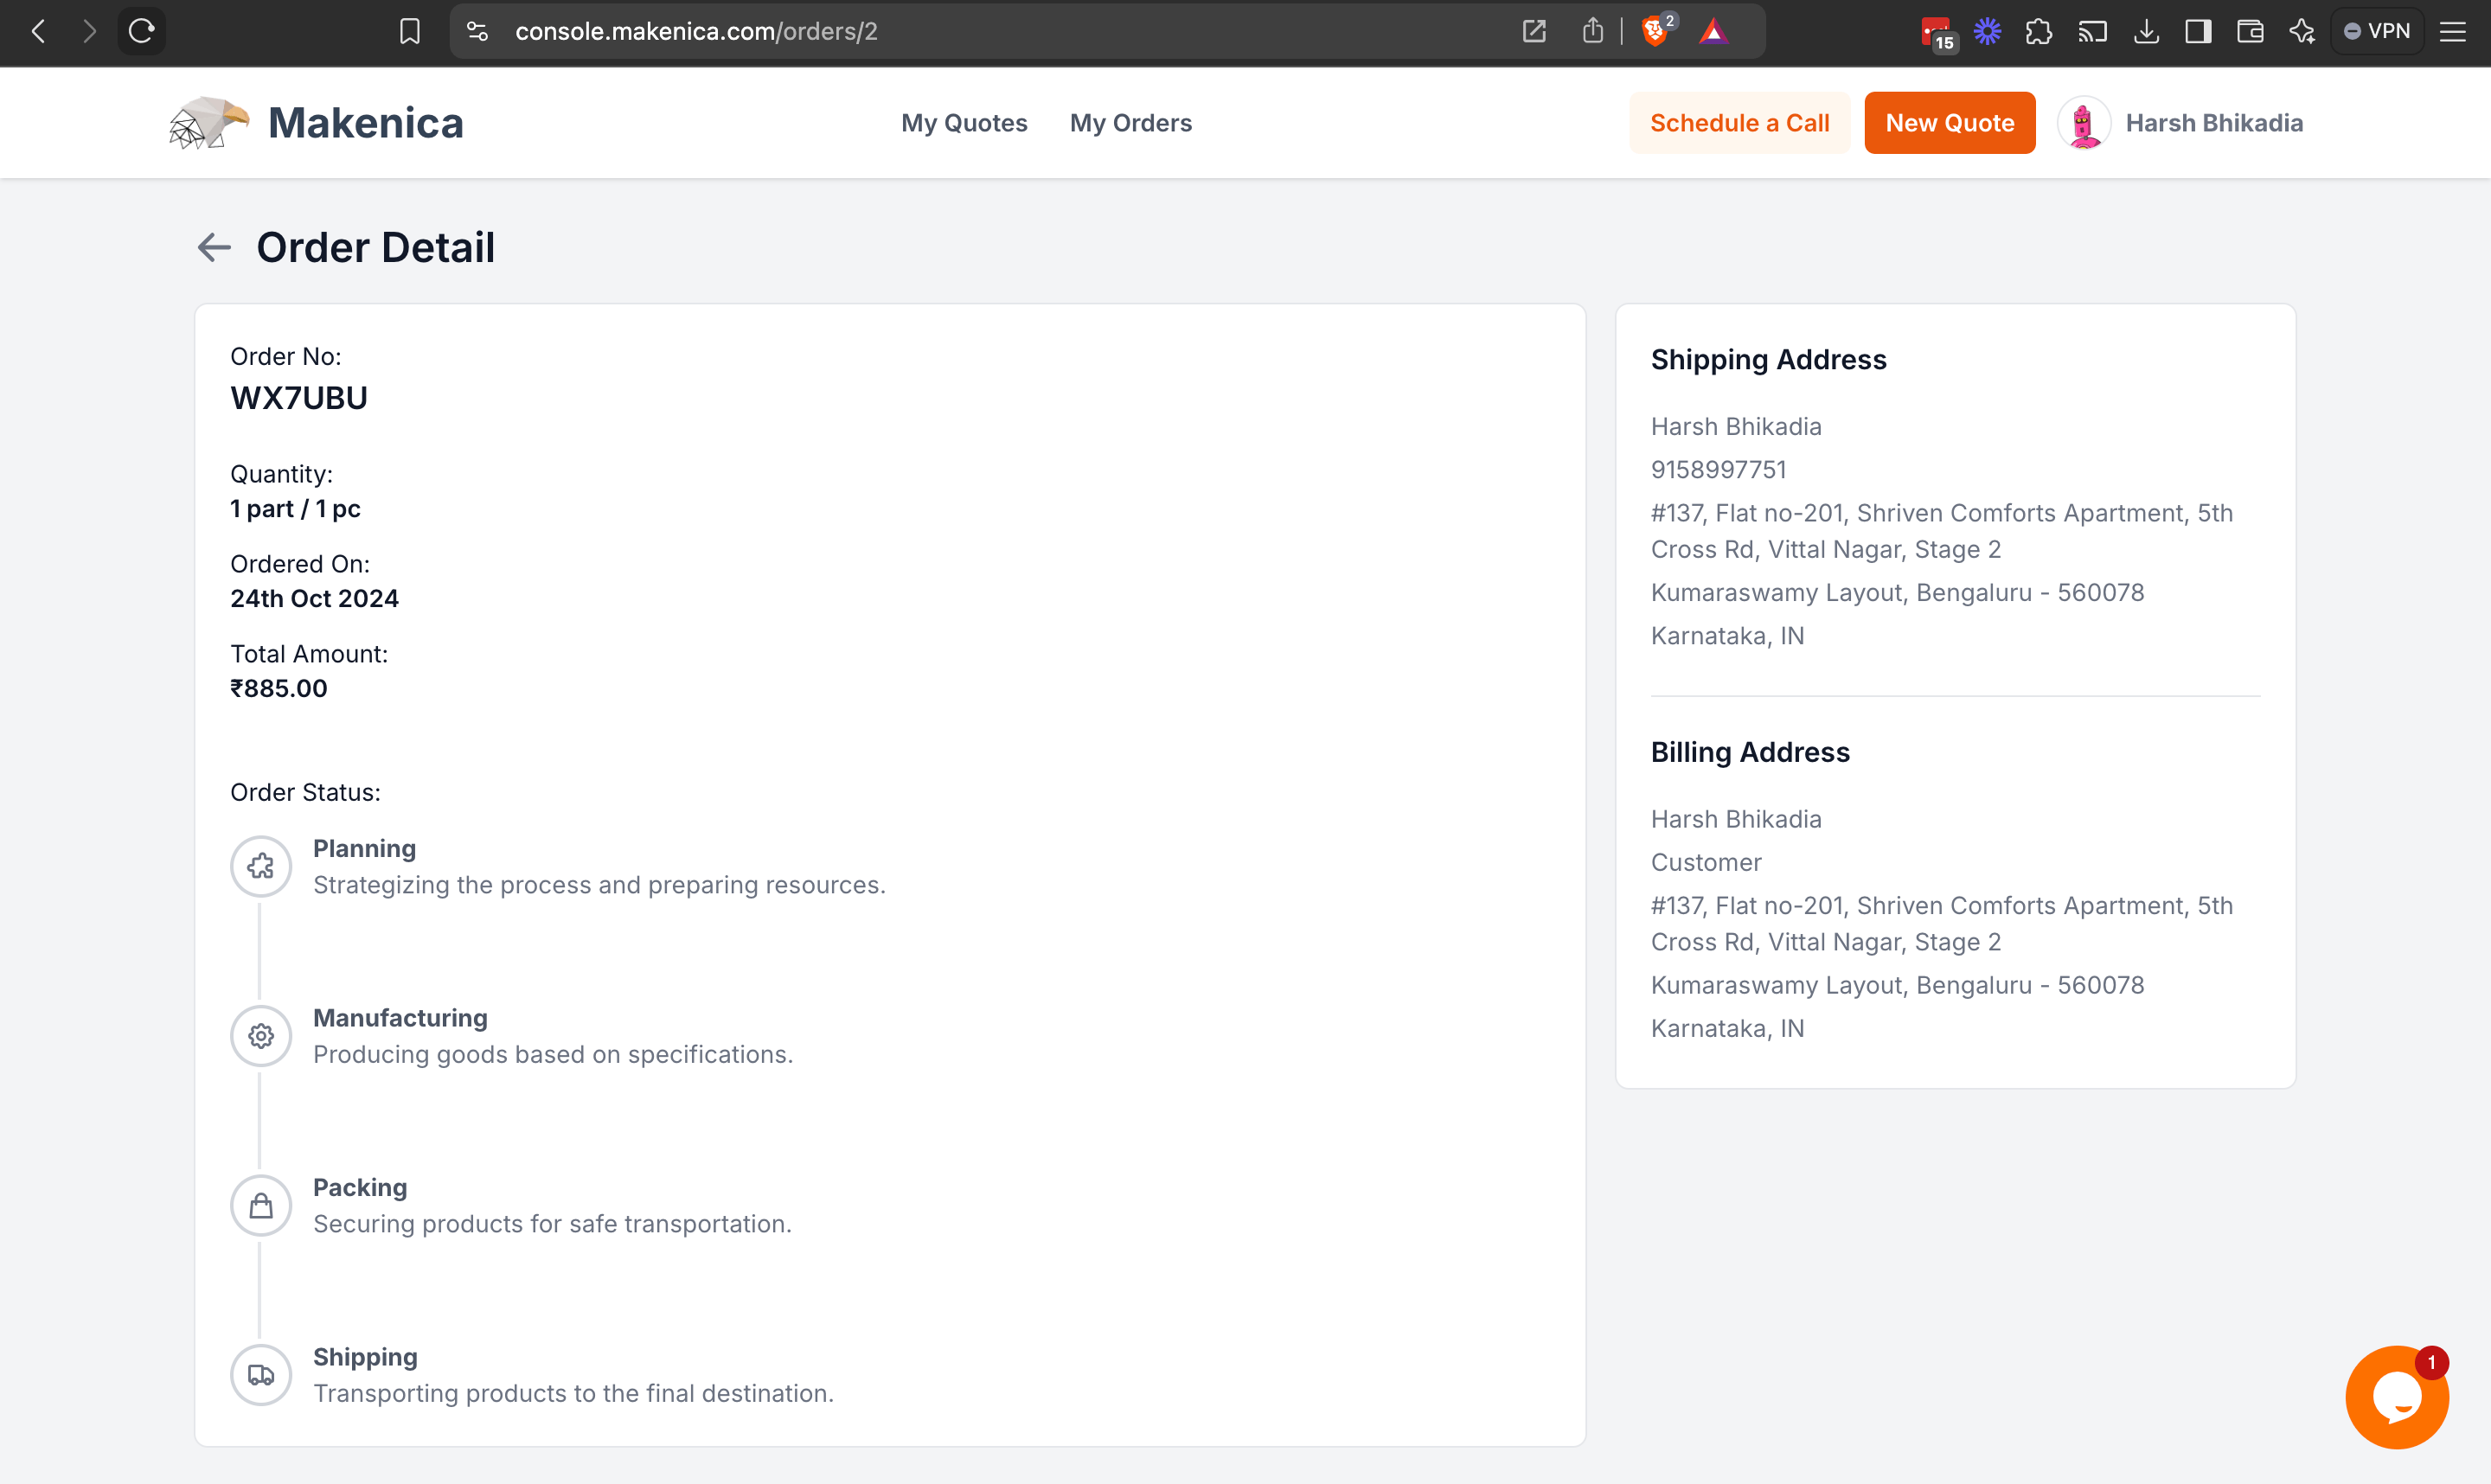Click the New Quote button
The height and width of the screenshot is (1484, 2491).
click(x=1949, y=122)
